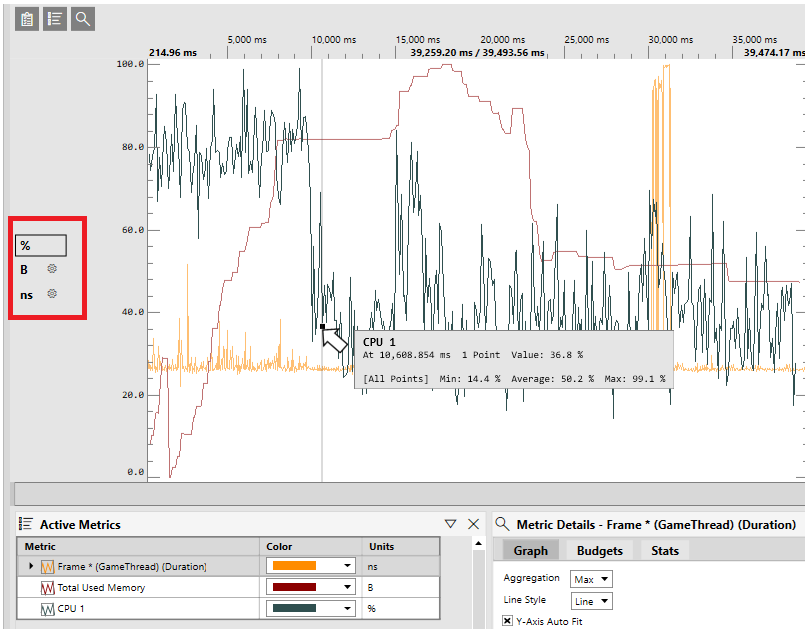Select the % axis unit button
809x638 pixels.
tap(41, 246)
